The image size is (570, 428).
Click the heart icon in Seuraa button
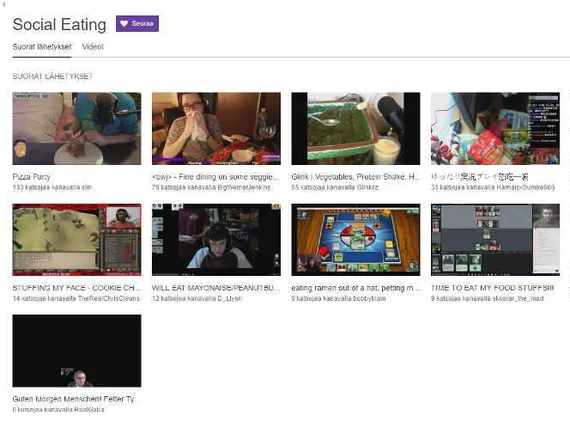[x=124, y=24]
